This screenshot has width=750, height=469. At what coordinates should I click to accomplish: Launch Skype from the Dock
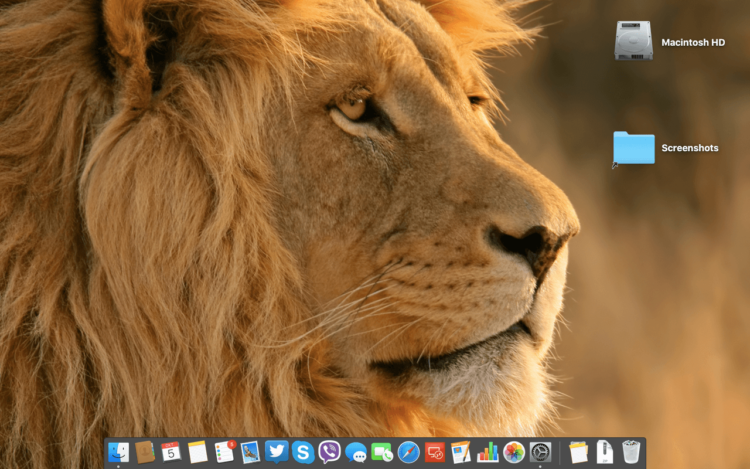pos(303,452)
